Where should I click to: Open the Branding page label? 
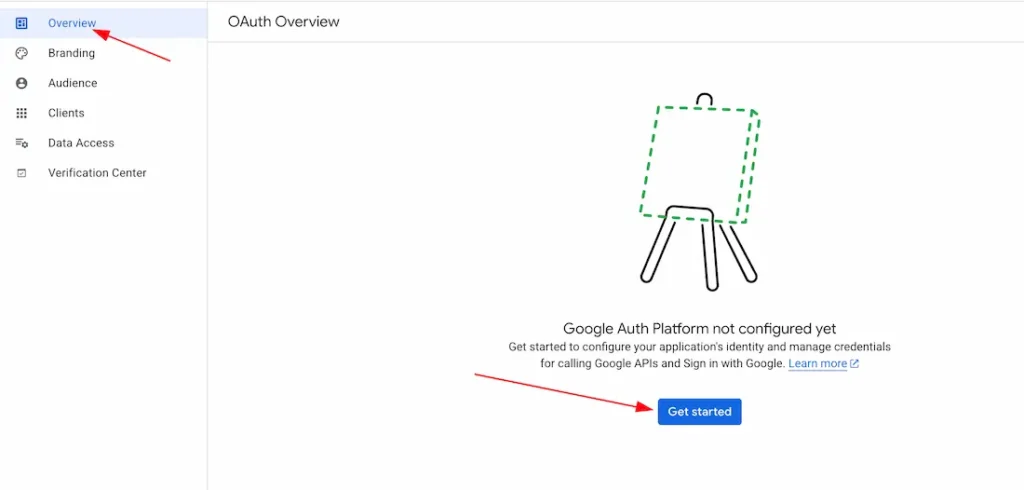click(x=71, y=53)
